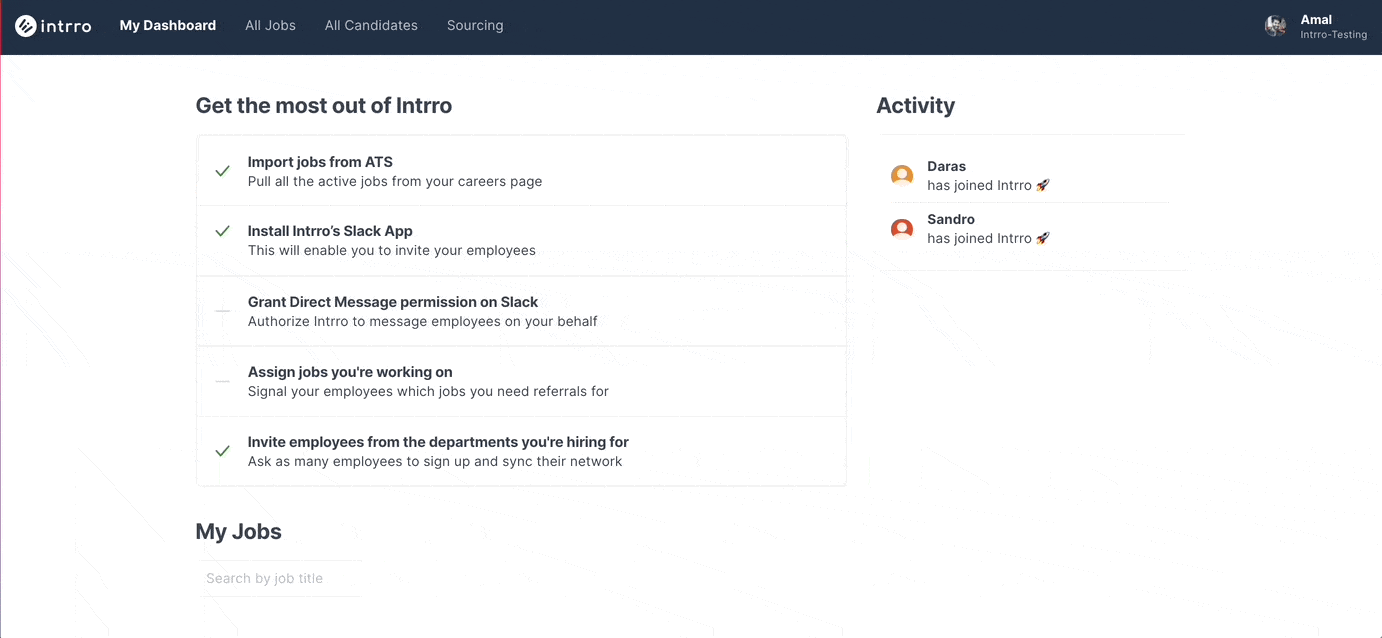Open Grant Direct Message permission on Slack
The width and height of the screenshot is (1382, 638).
click(x=393, y=302)
